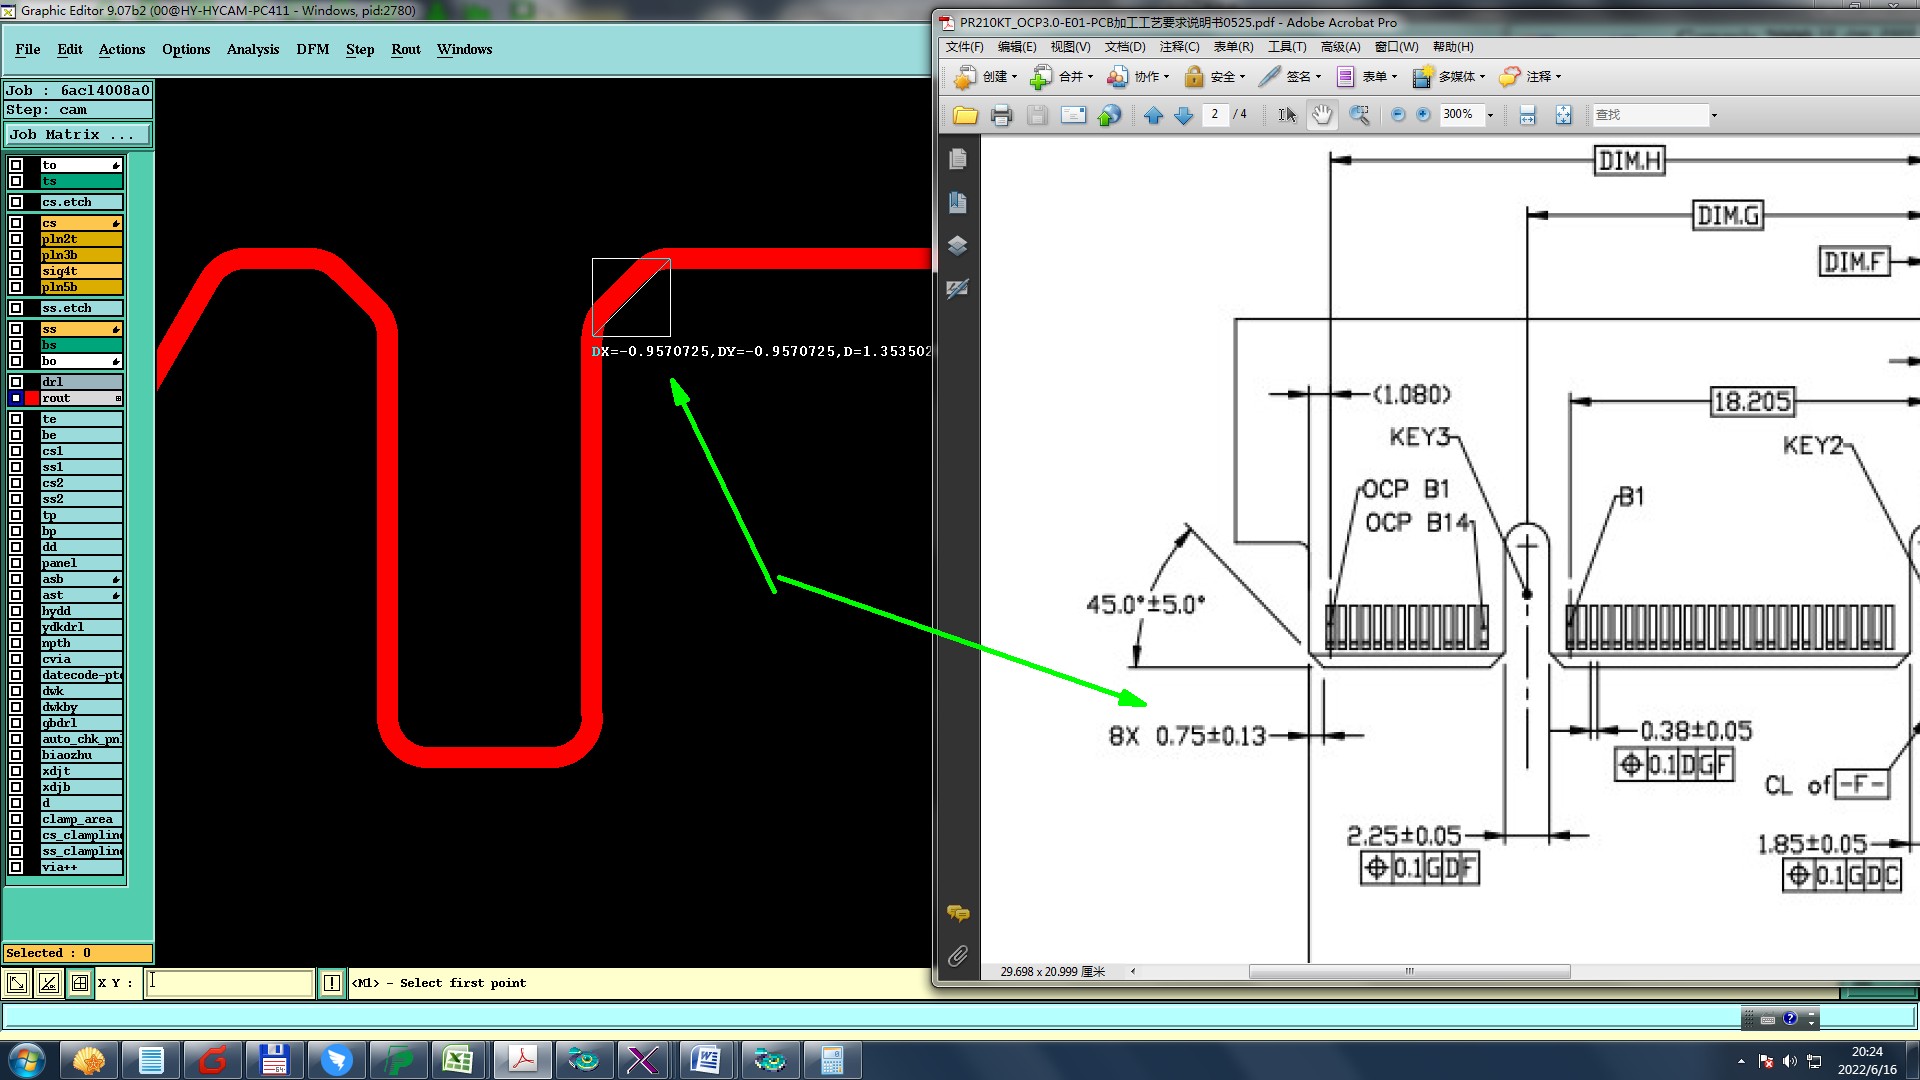Expand the 注释 (Comment) toolbar dropdown
The width and height of the screenshot is (1920, 1080).
coord(1558,77)
